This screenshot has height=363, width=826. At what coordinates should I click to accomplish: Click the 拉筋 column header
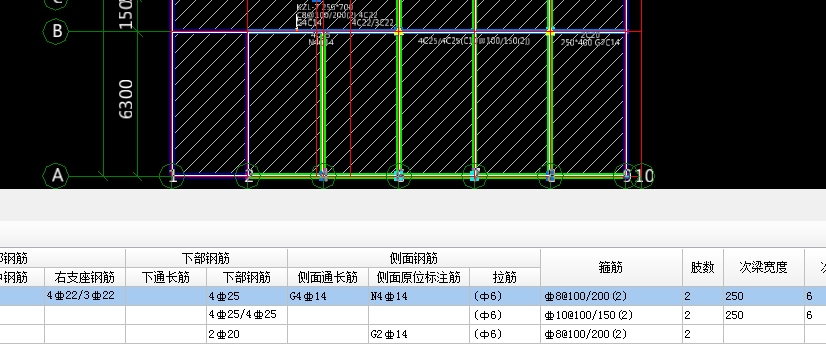pos(505,277)
